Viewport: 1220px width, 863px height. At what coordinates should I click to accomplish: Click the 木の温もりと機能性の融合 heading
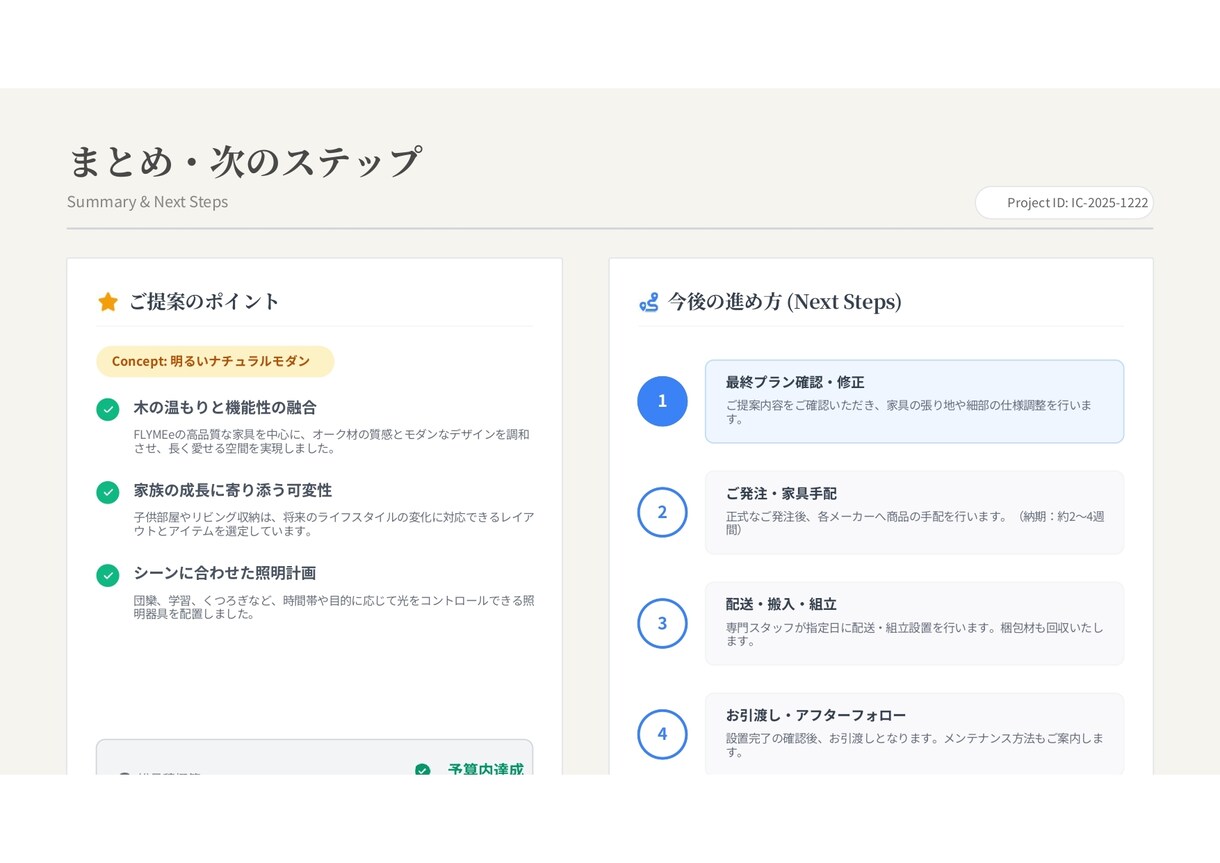(225, 408)
